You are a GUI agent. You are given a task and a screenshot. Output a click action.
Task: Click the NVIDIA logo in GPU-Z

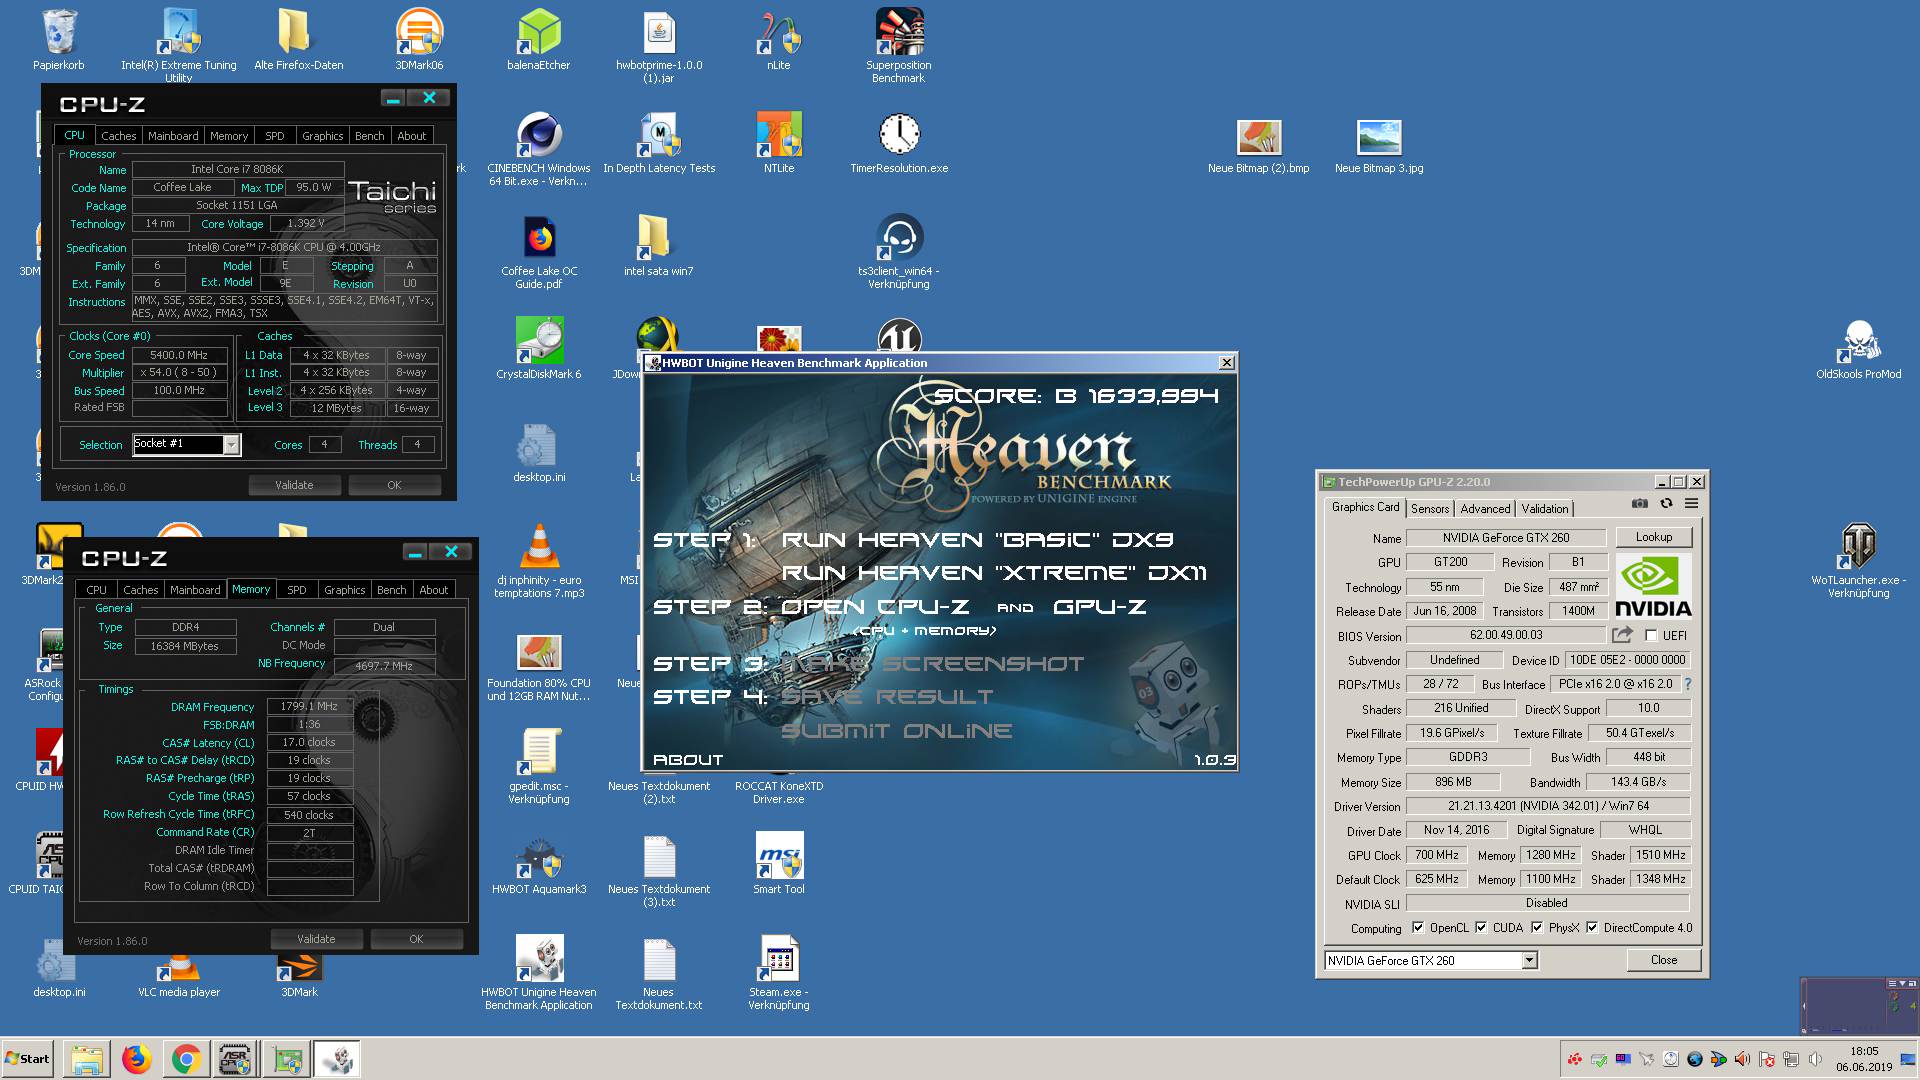pyautogui.click(x=1654, y=587)
